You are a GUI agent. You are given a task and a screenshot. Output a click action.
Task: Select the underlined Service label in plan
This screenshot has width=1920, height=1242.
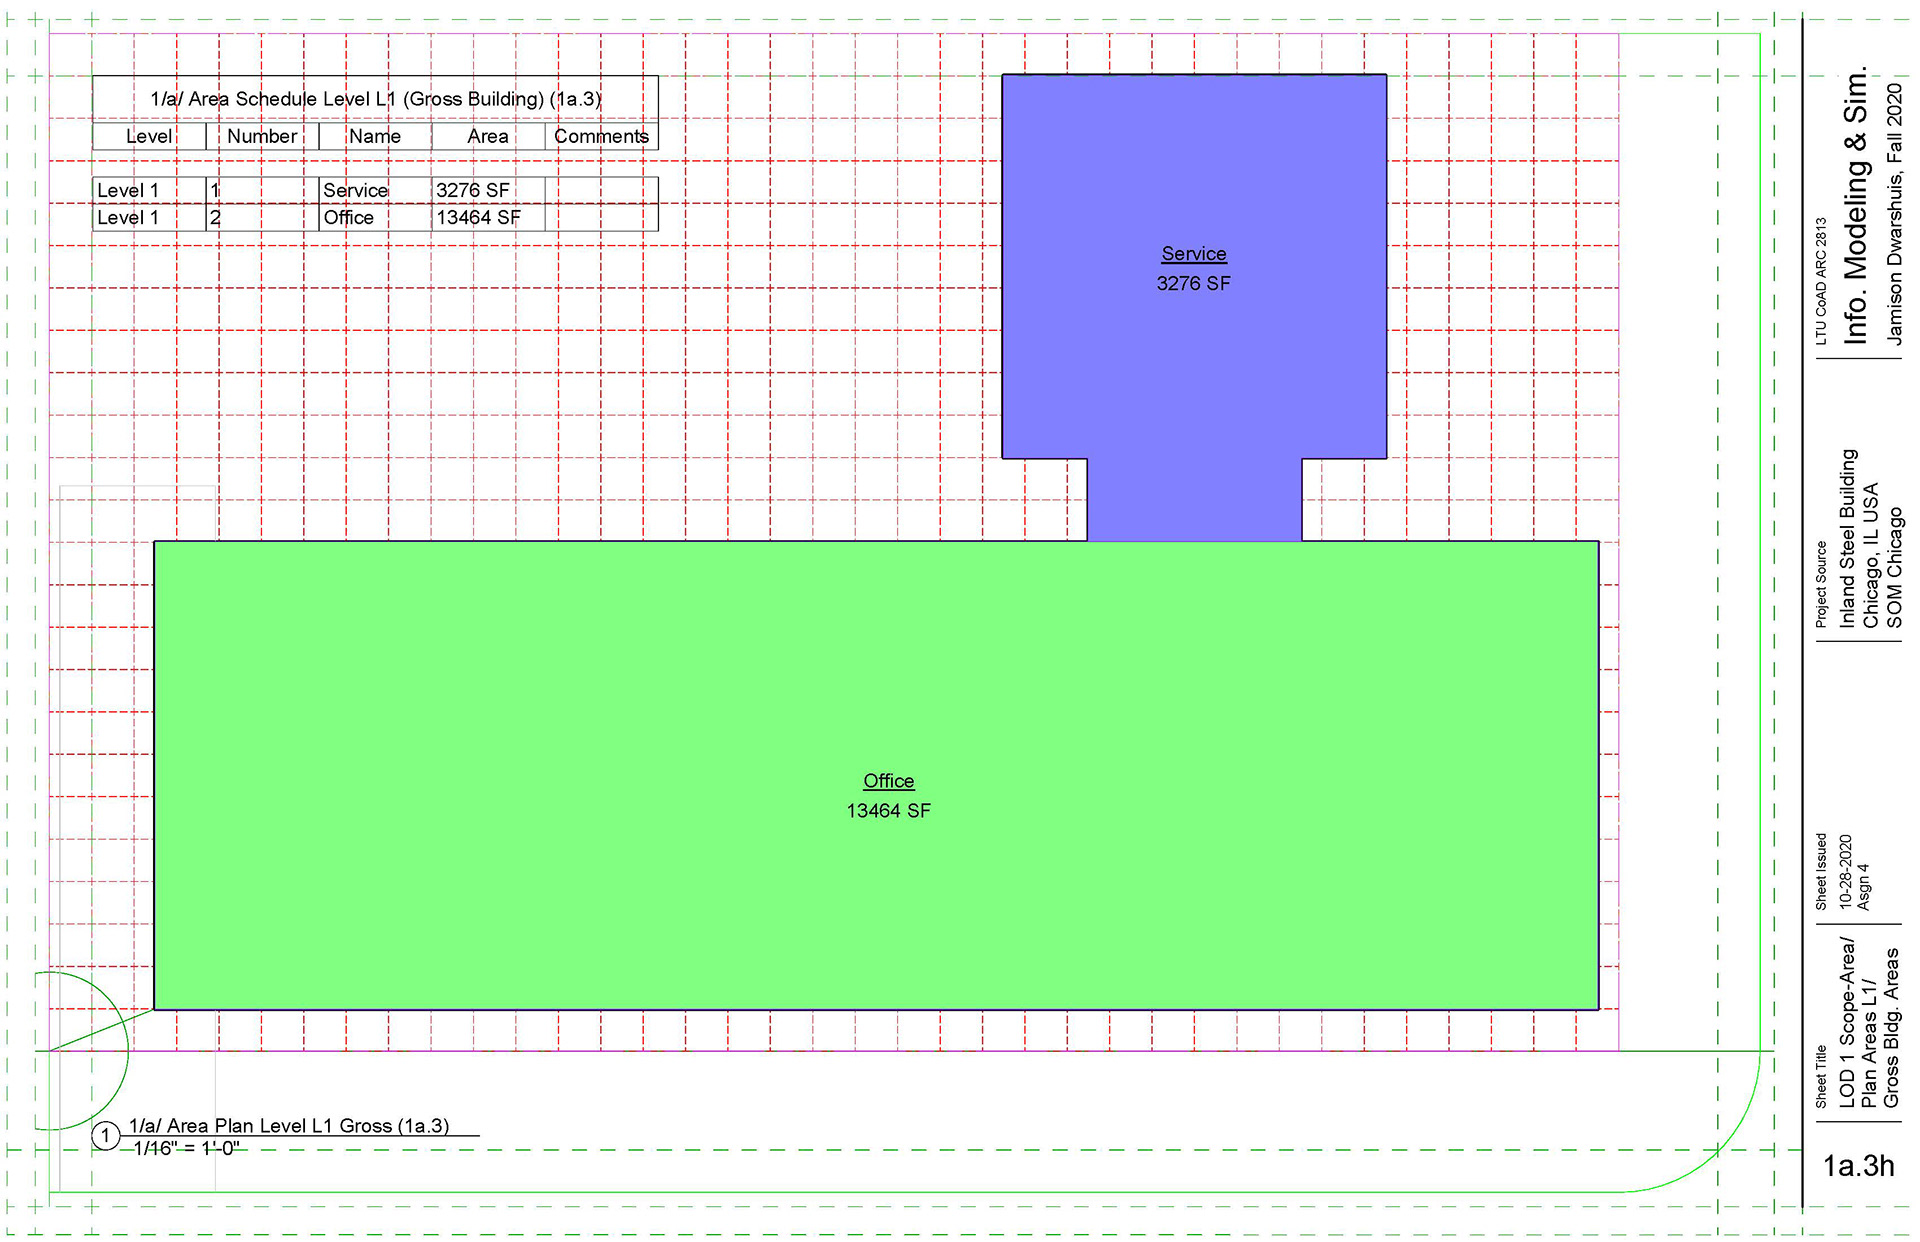click(x=1194, y=254)
